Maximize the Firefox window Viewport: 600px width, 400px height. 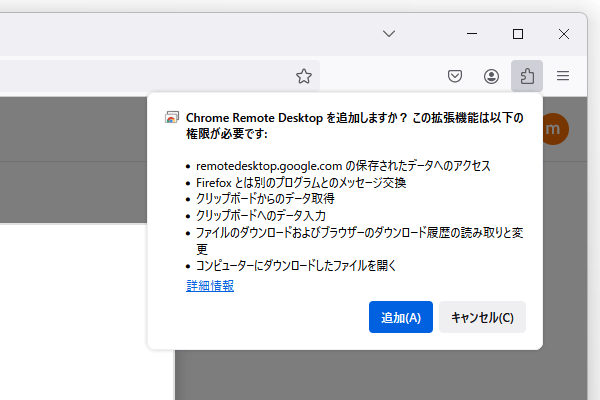coord(518,34)
